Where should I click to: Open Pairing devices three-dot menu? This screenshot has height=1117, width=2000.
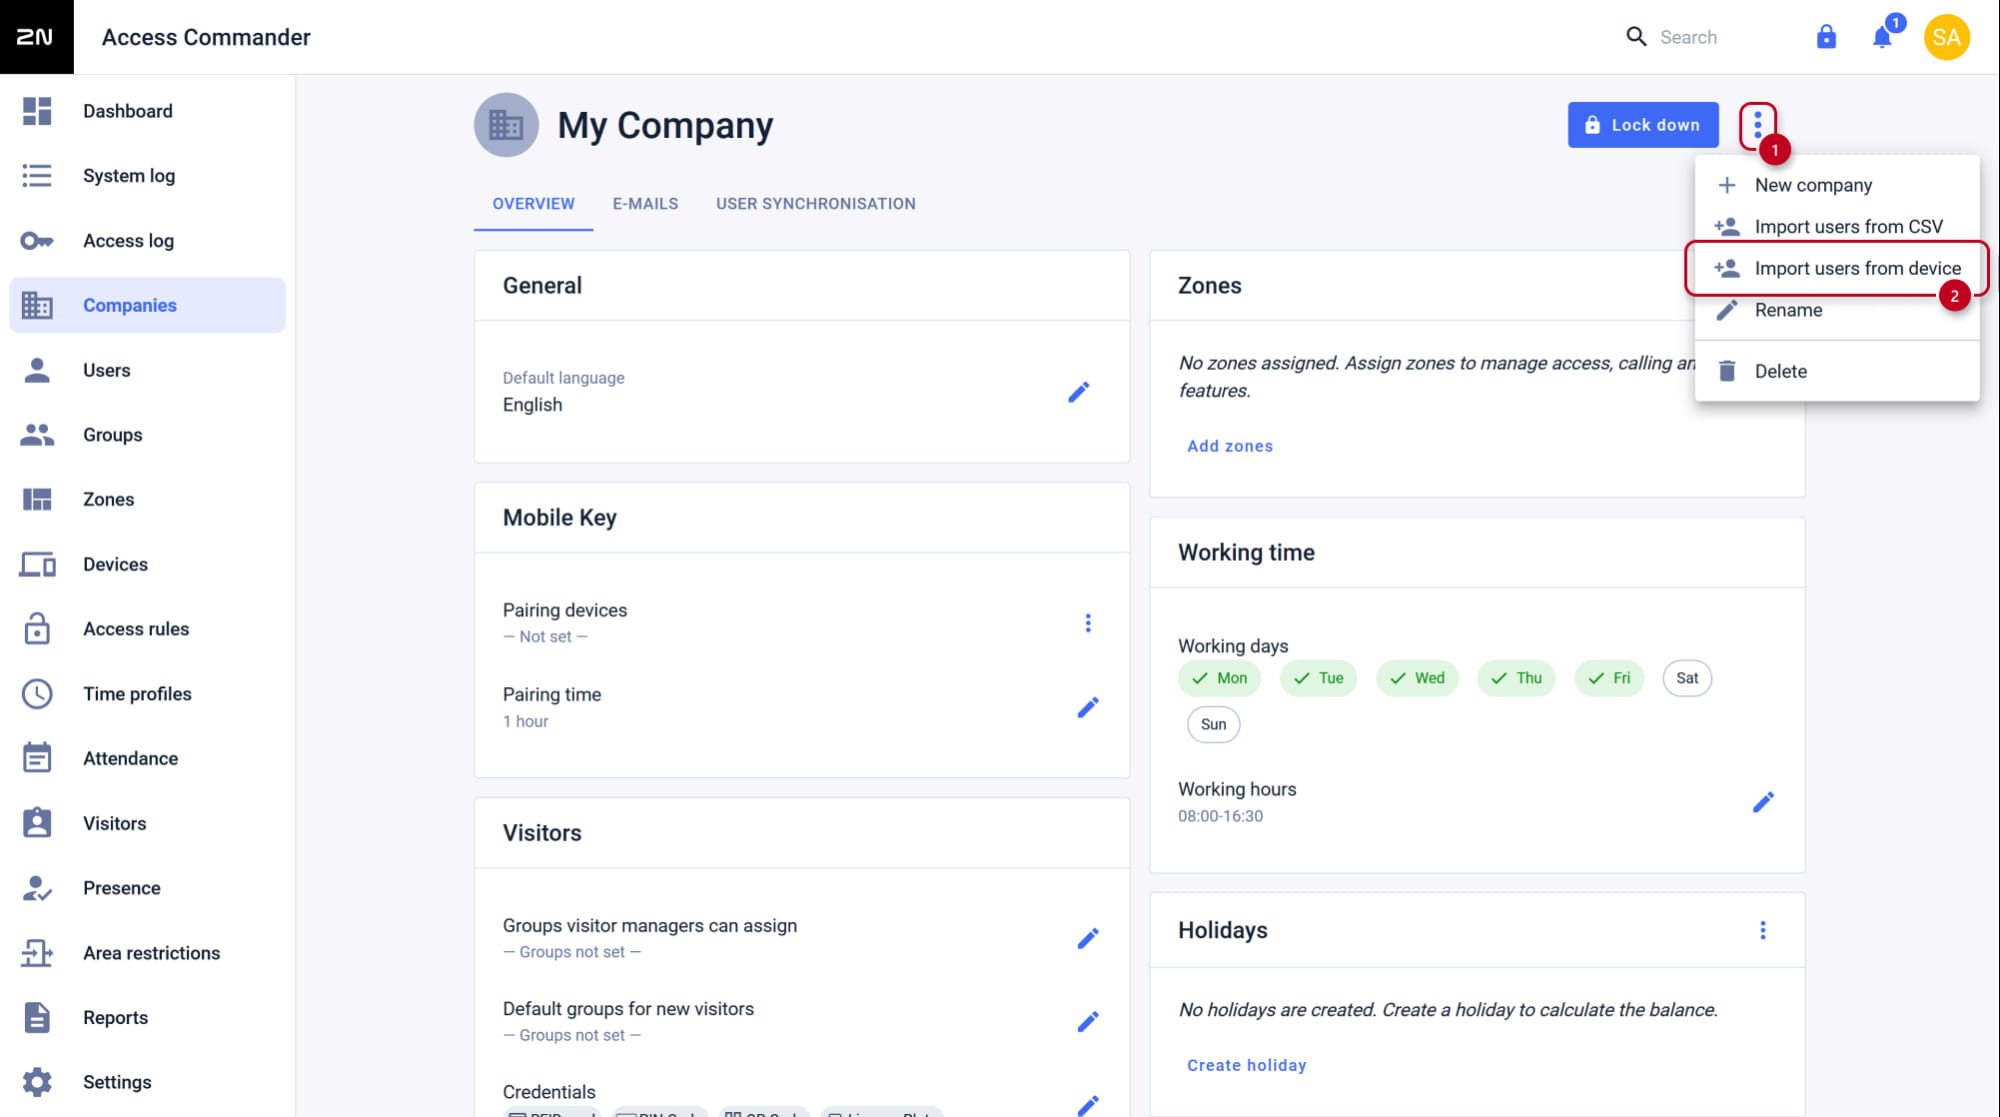click(x=1088, y=623)
